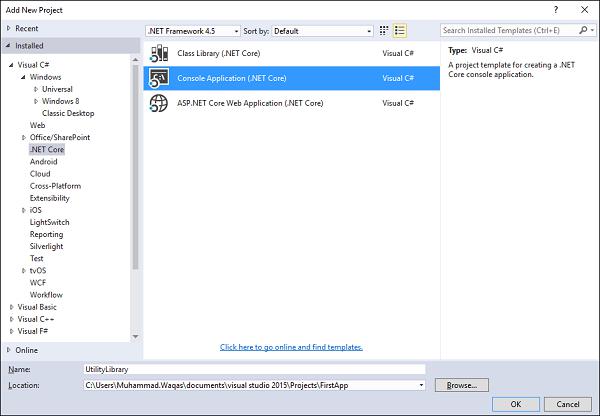Open the Location path dropdown
The width and height of the screenshot is (600, 416).
421,384
